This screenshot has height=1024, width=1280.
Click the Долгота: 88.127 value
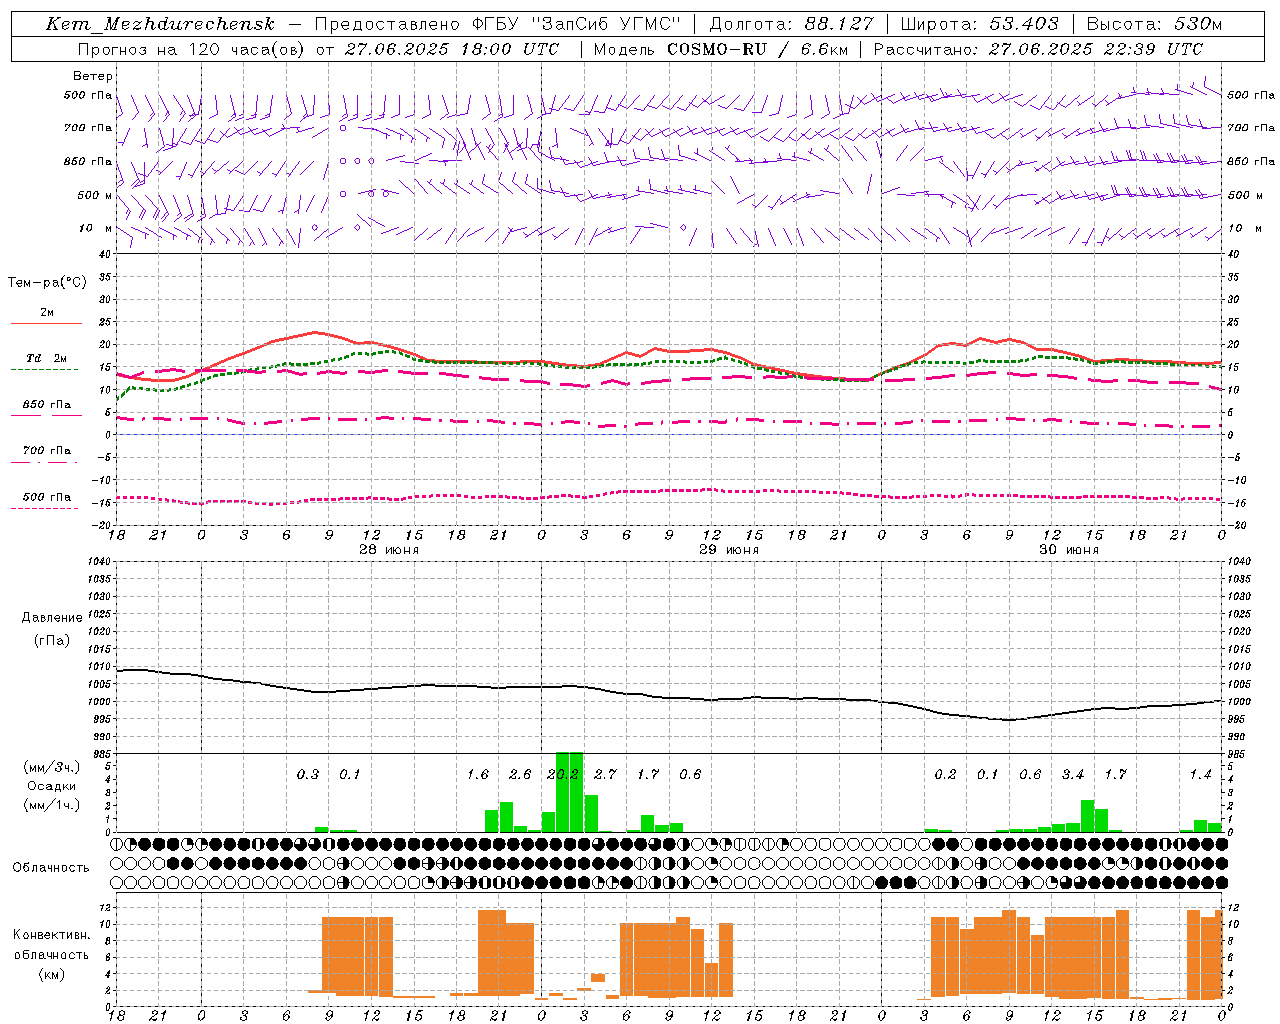[791, 24]
